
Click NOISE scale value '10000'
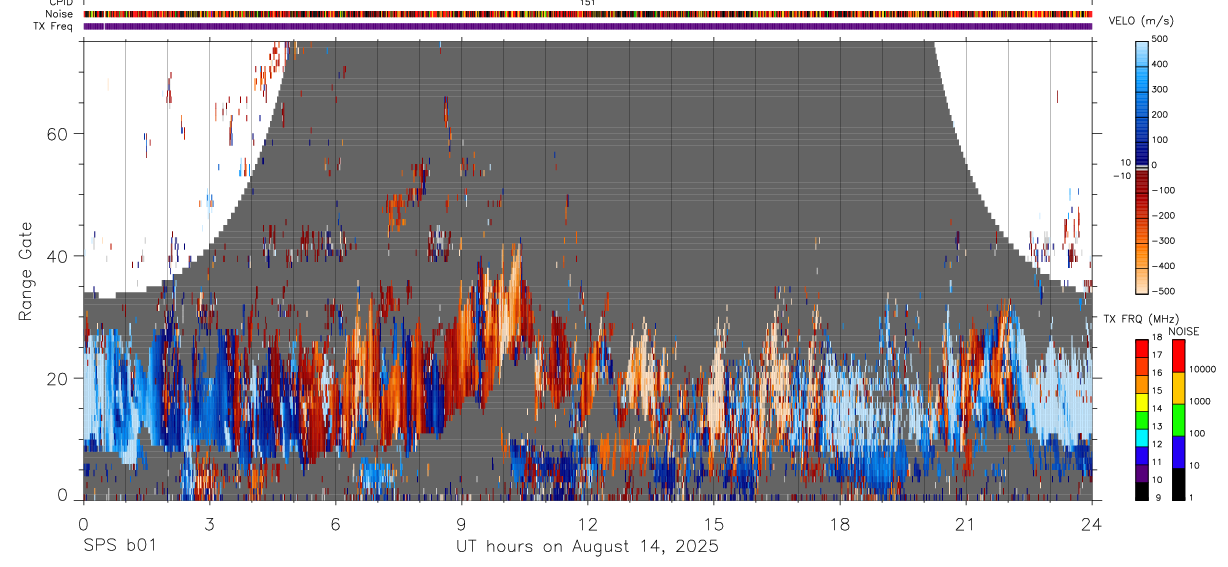click(1202, 369)
